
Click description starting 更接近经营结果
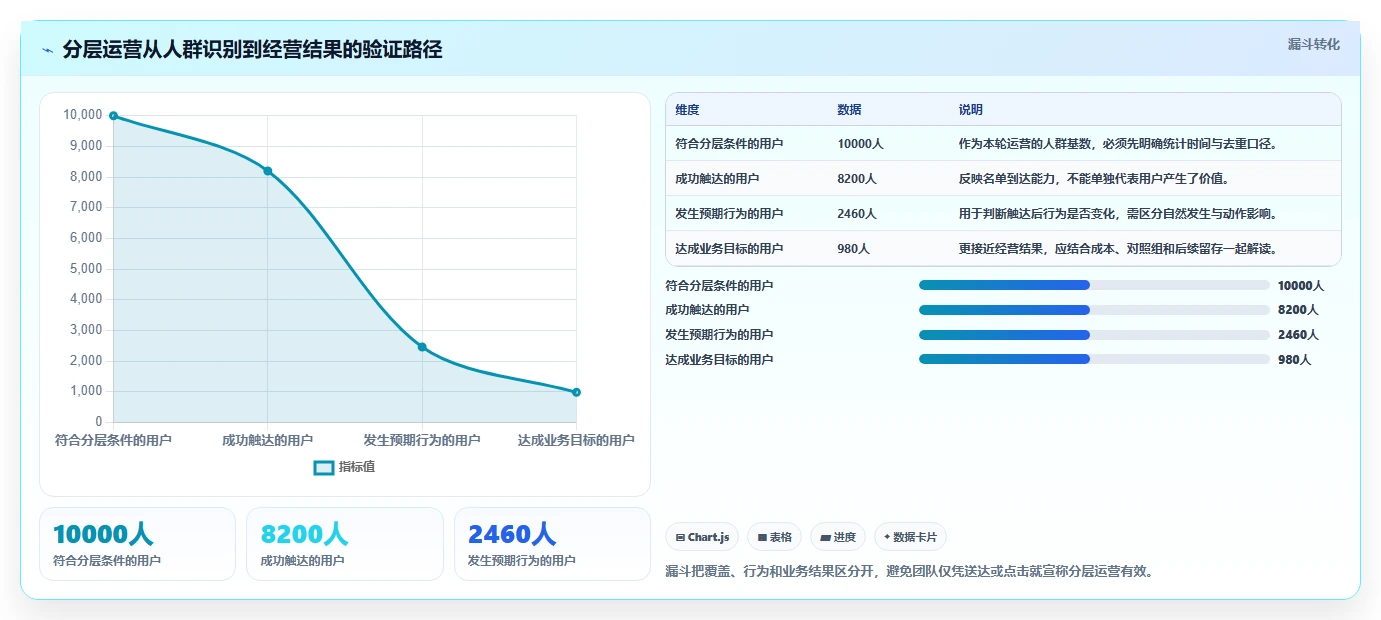point(1118,249)
